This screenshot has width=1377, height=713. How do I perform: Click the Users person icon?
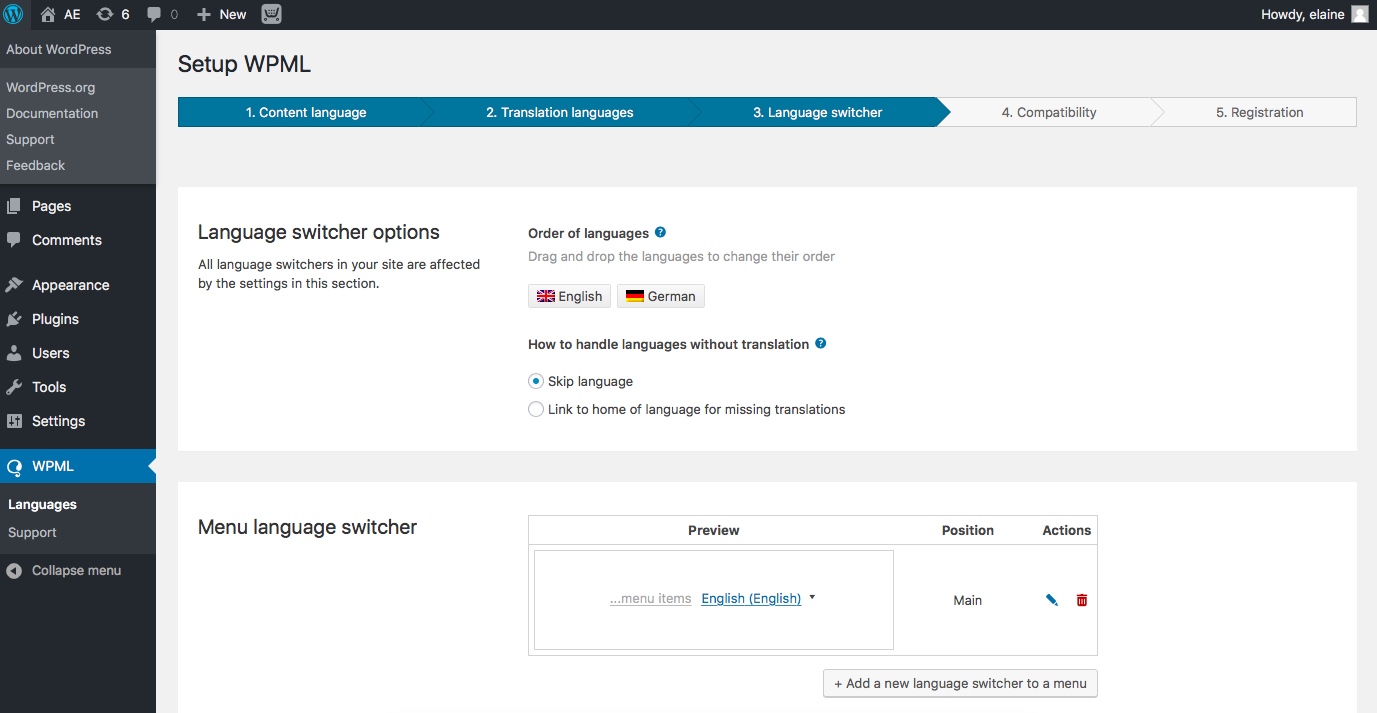14,353
